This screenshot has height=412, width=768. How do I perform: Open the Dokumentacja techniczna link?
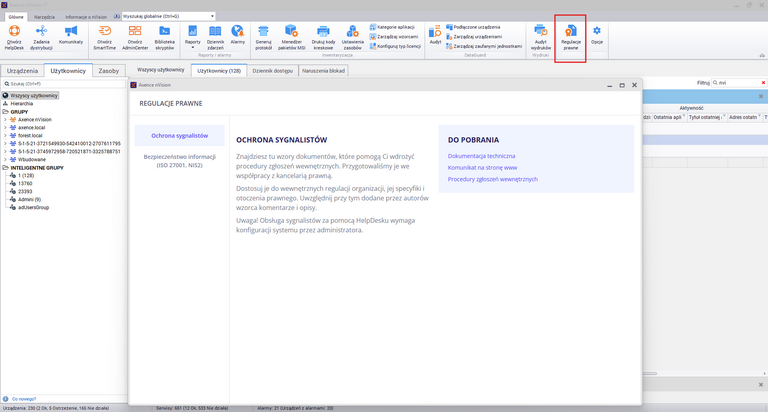pos(481,156)
